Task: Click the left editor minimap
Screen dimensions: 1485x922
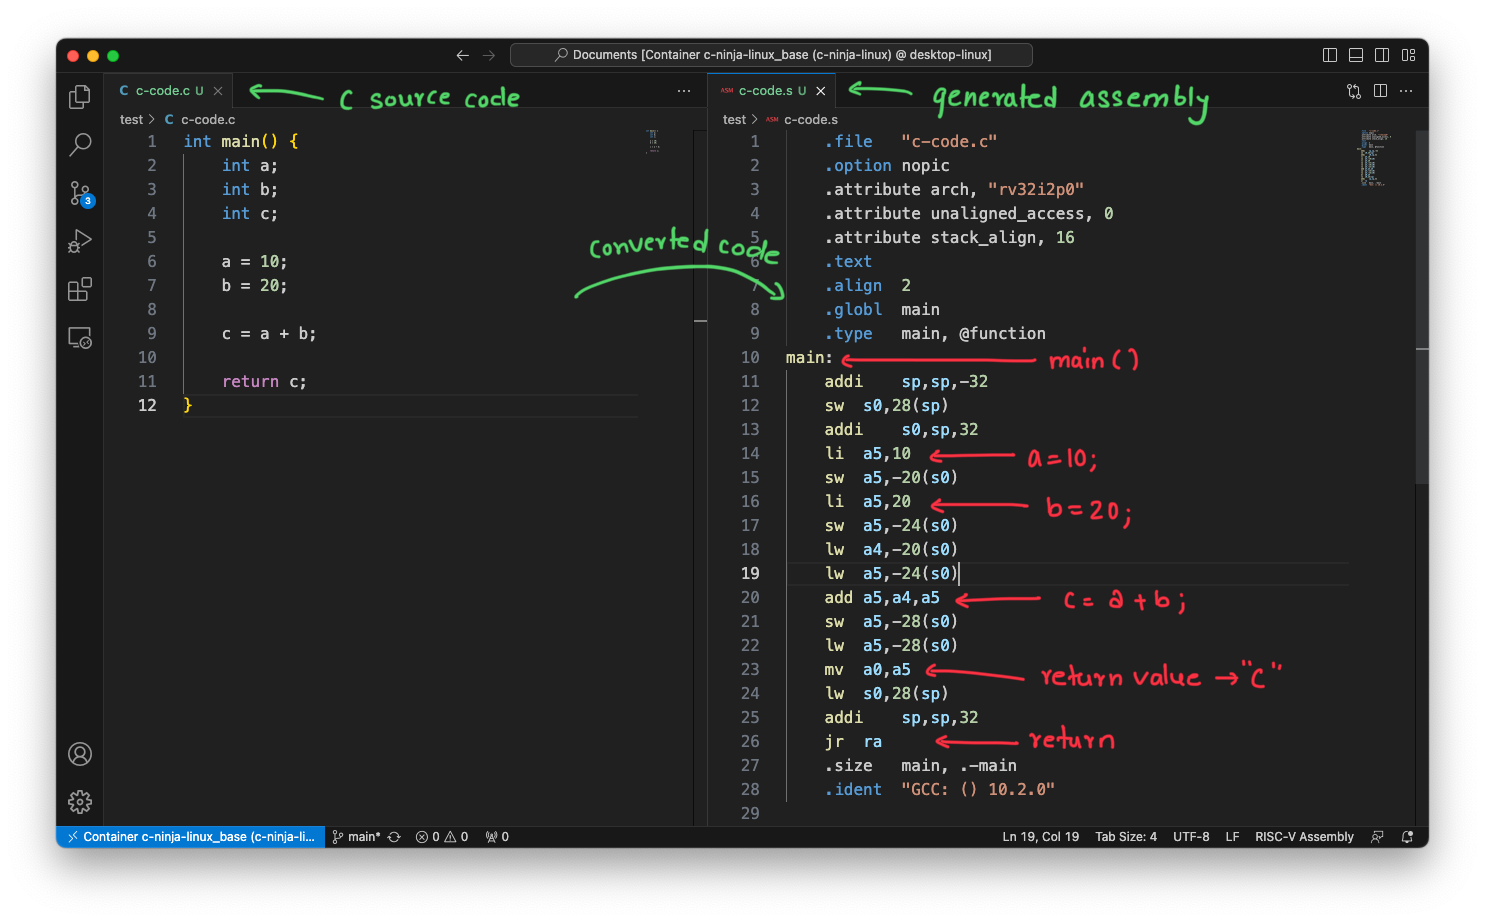Action: [x=652, y=141]
